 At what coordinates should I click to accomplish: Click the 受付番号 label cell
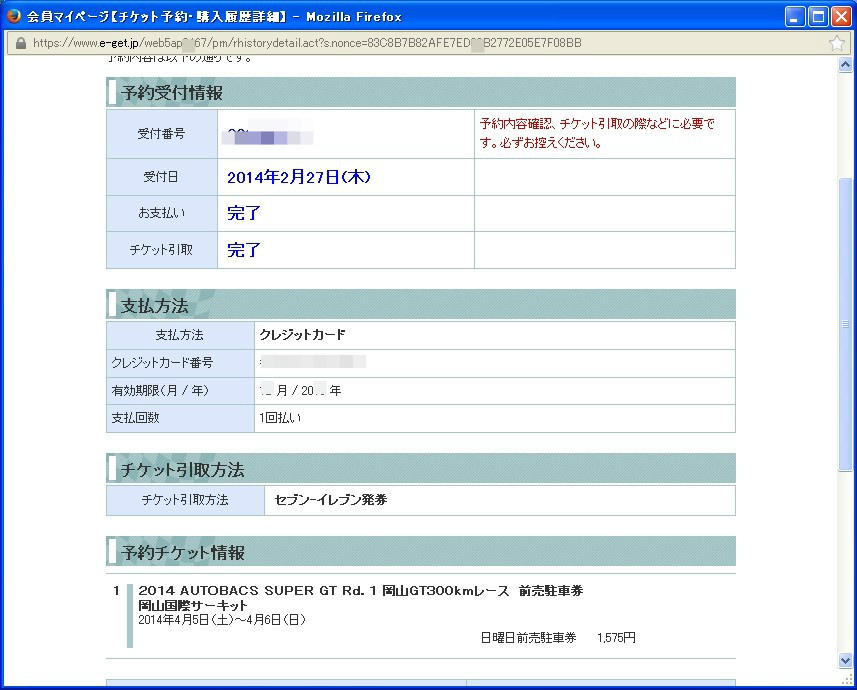[162, 134]
